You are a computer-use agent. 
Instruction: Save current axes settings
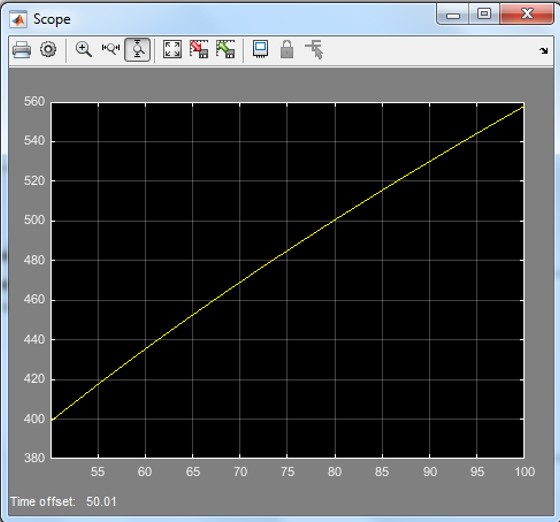tap(199, 49)
